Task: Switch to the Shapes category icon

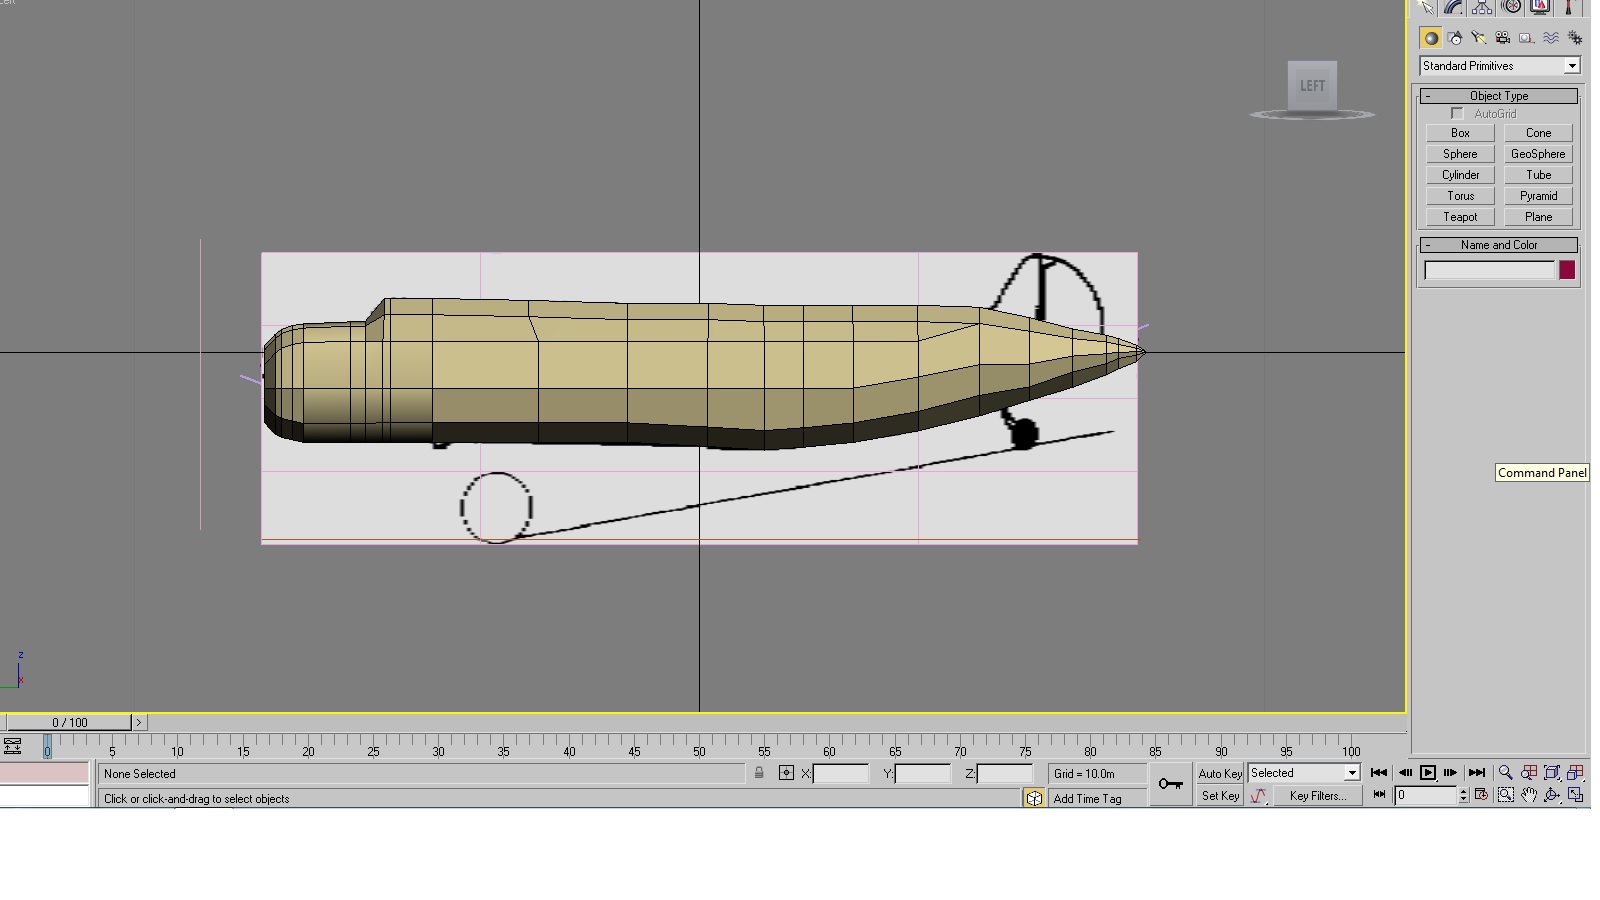Action: coord(1455,38)
